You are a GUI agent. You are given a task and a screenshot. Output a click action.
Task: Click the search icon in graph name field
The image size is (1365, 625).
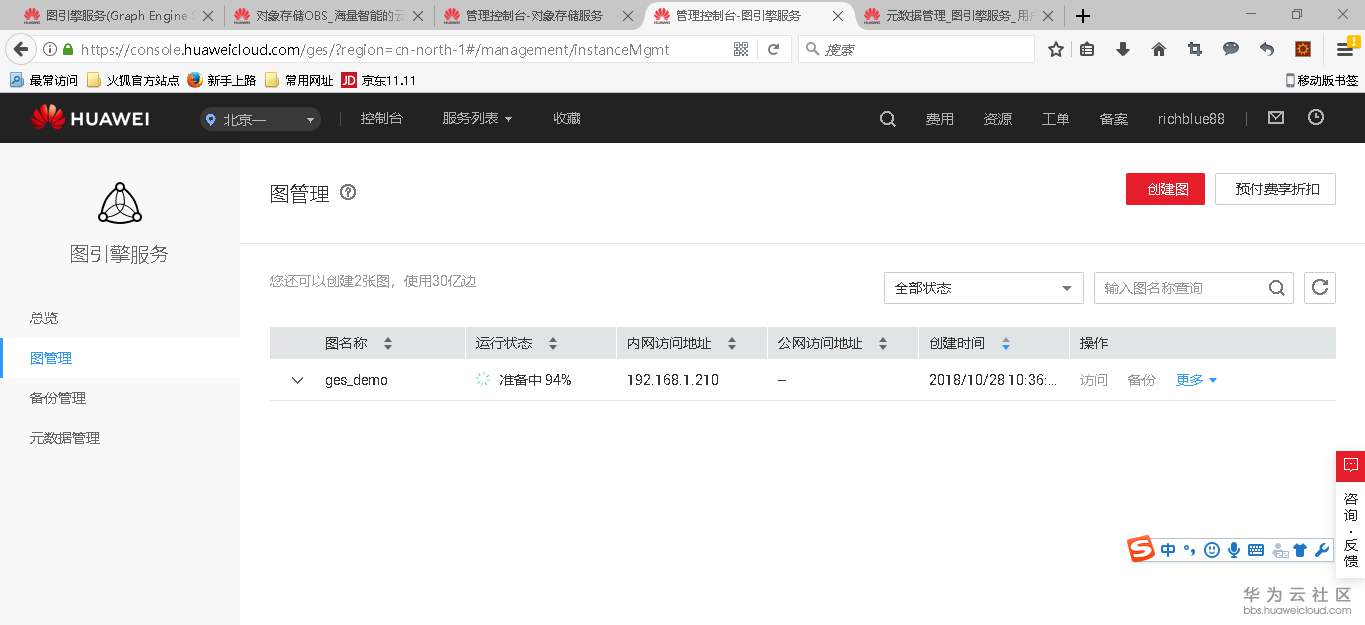pyautogui.click(x=1277, y=288)
